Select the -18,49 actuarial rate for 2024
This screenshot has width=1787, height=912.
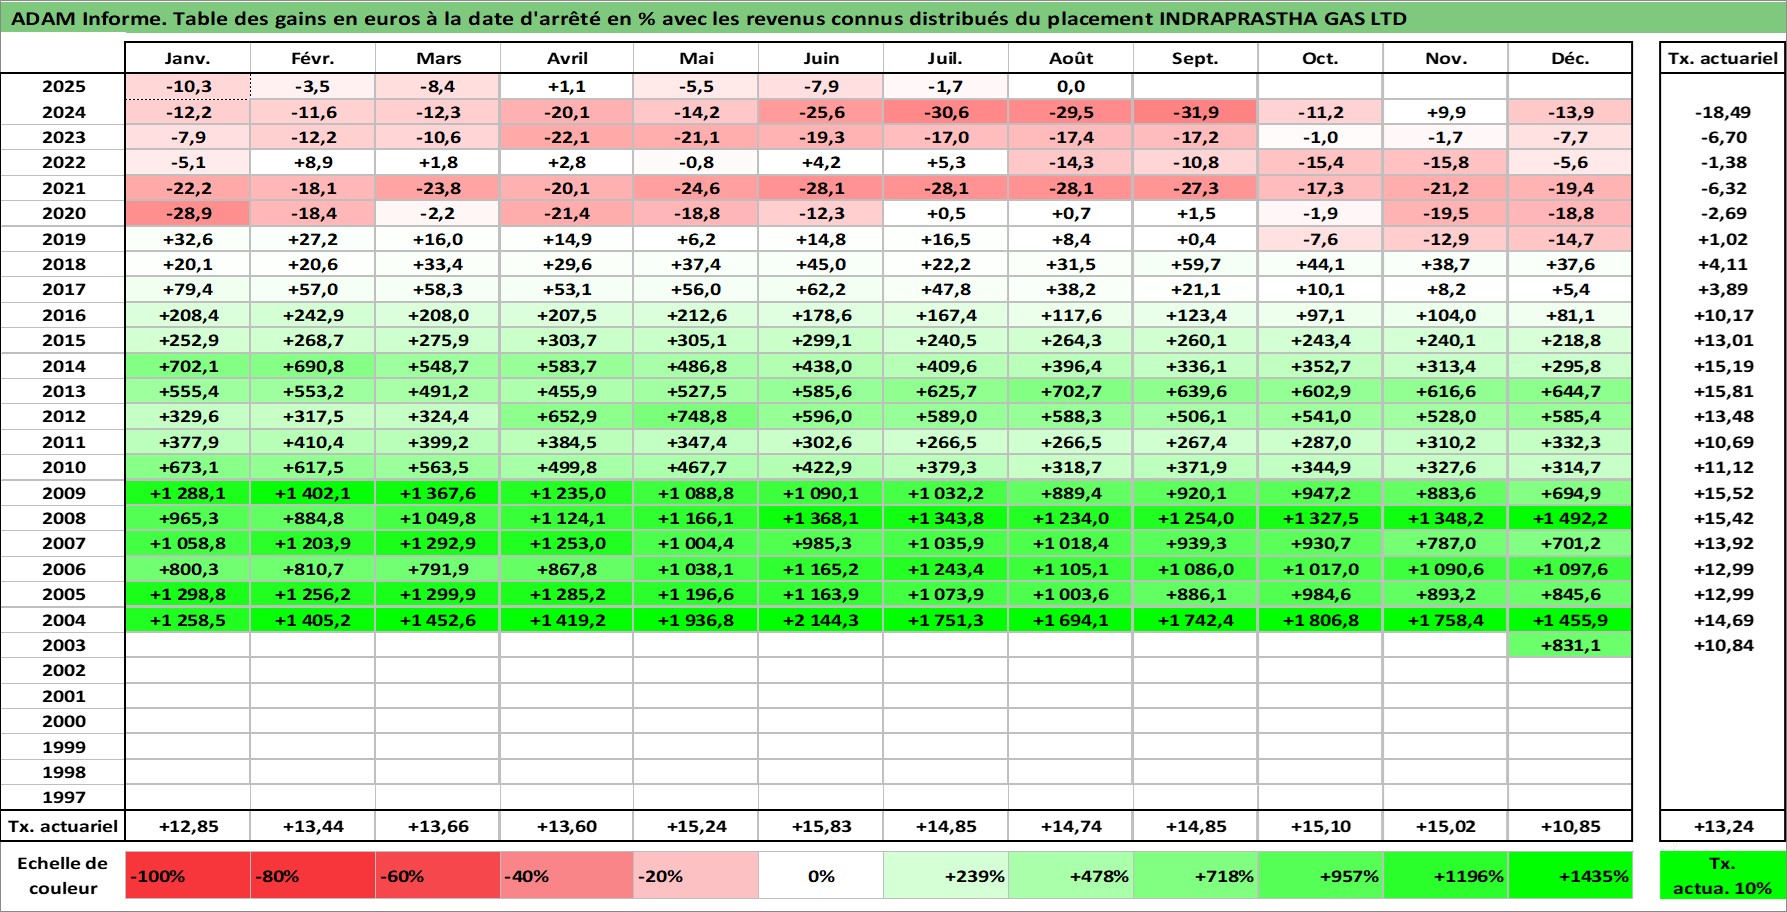[1723, 112]
